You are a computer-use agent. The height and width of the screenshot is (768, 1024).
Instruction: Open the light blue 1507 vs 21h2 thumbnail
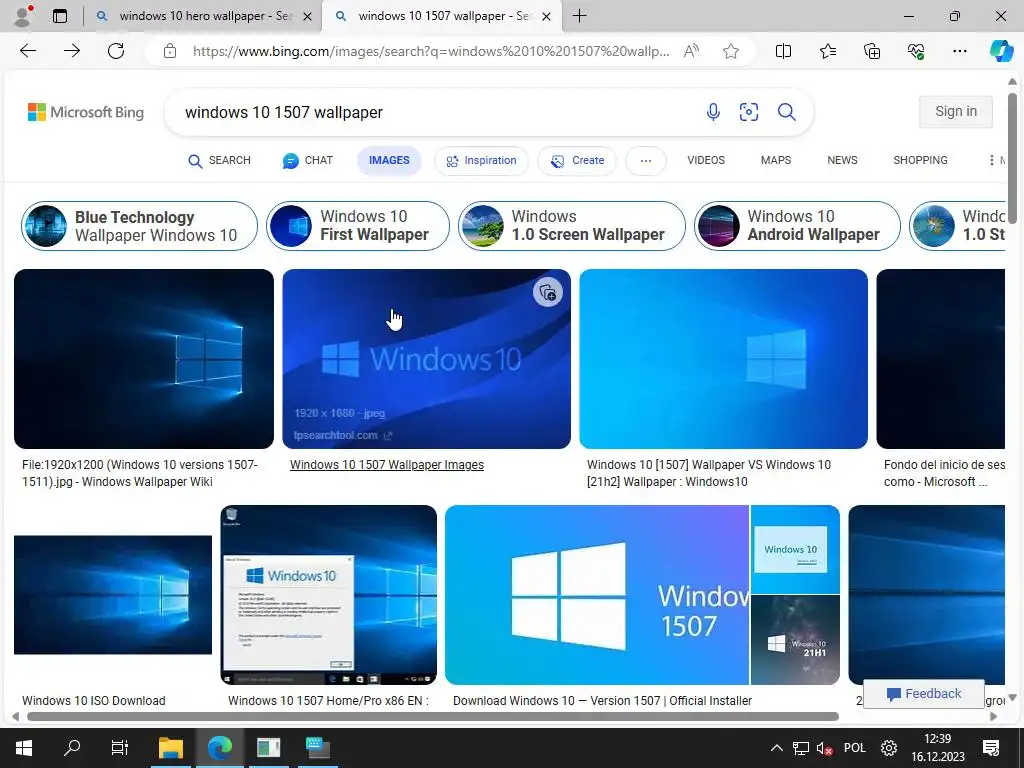(724, 359)
